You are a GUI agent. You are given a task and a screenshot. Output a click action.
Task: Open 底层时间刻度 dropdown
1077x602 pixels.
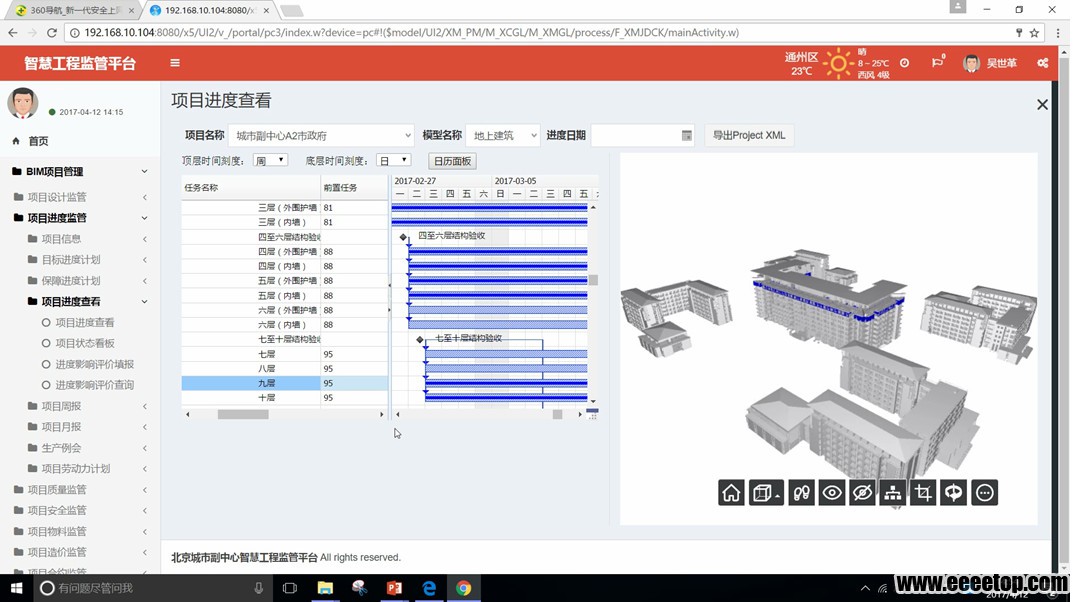click(x=394, y=160)
